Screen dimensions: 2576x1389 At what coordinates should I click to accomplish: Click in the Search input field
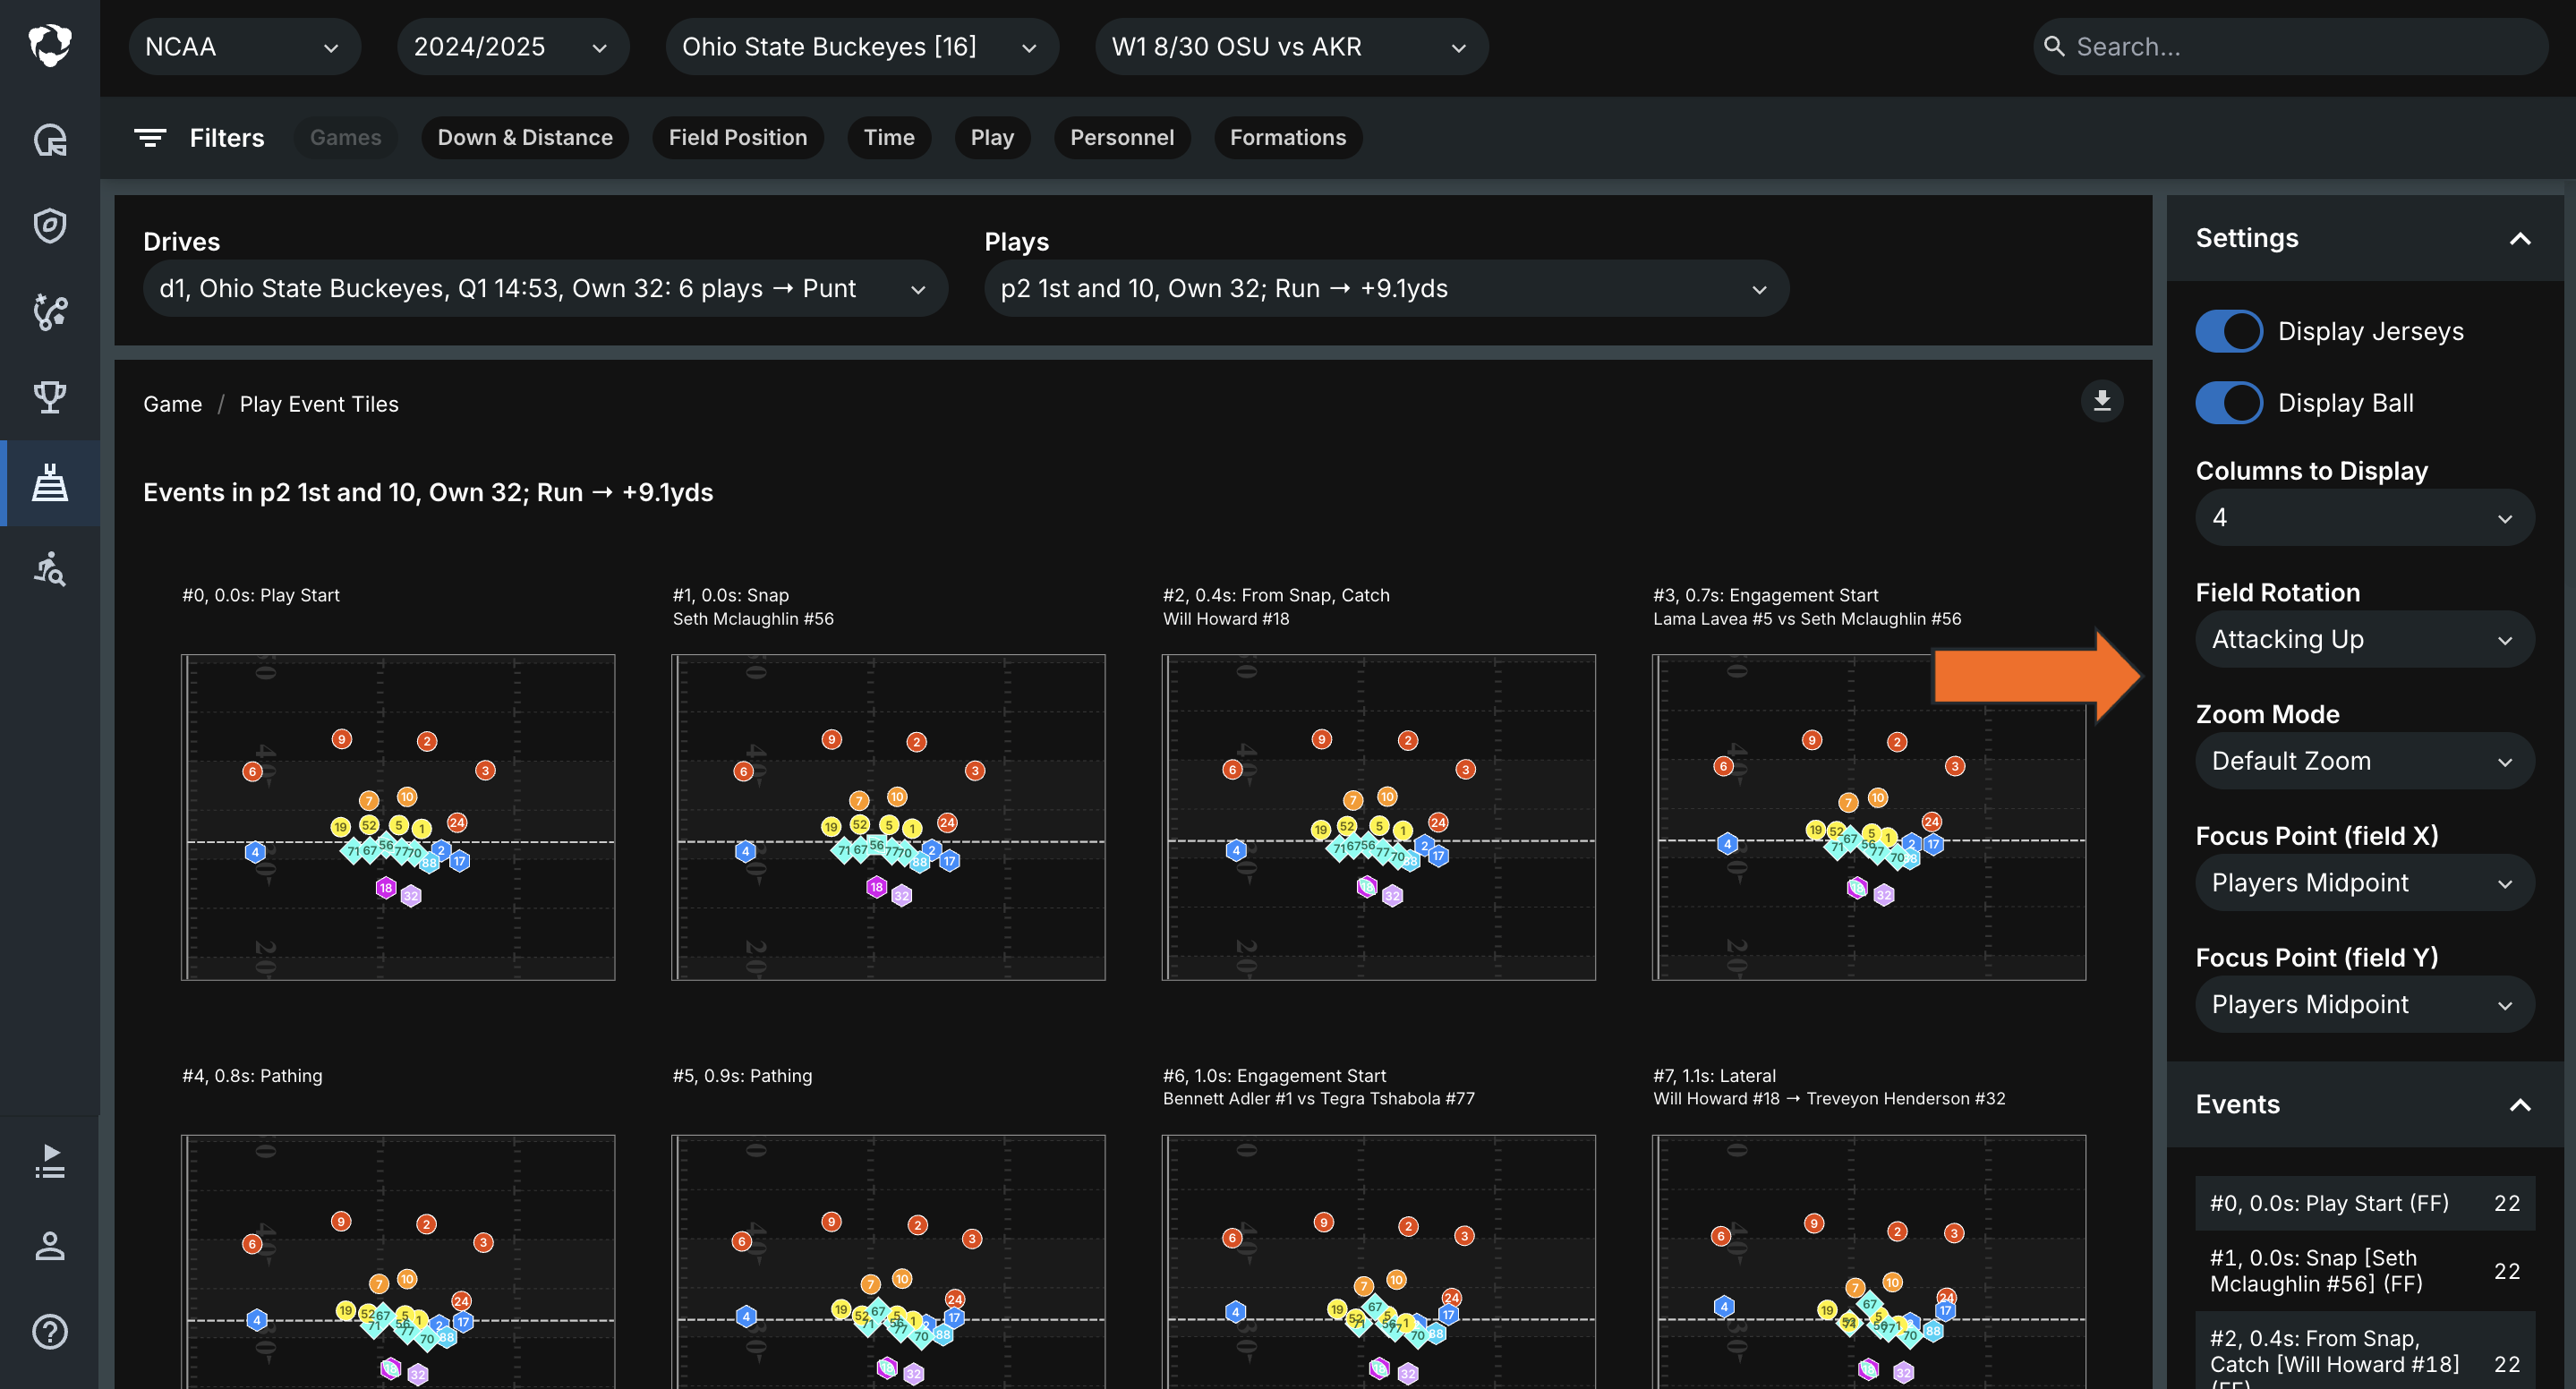2290,46
